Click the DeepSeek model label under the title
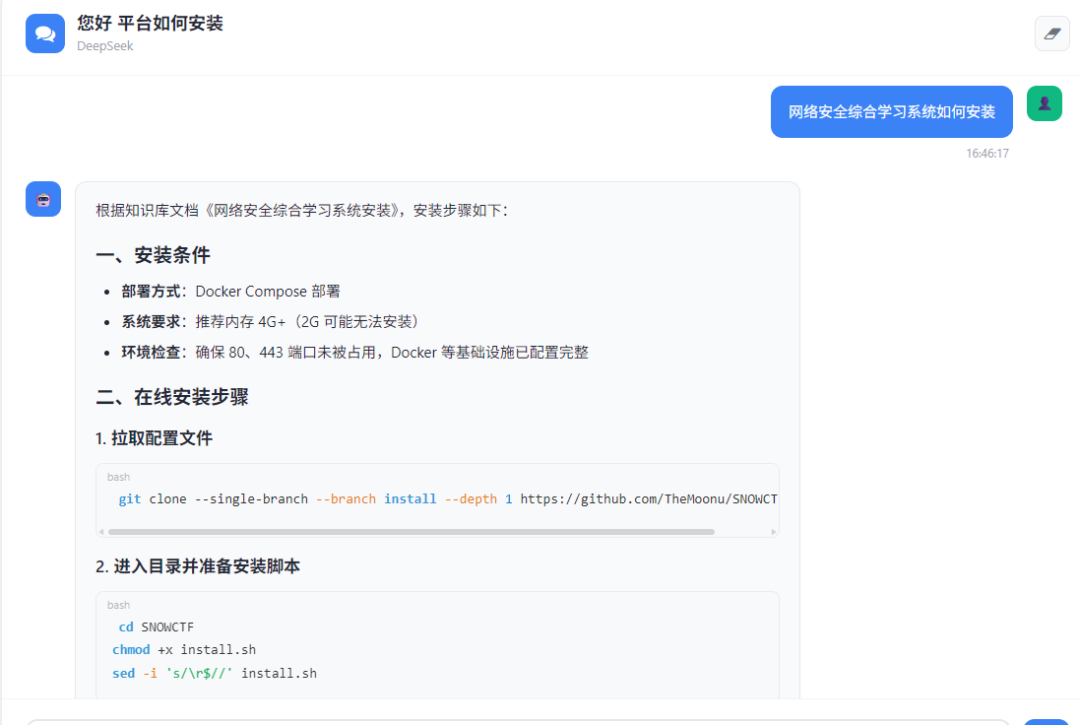This screenshot has height=725, width=1080. pos(104,46)
